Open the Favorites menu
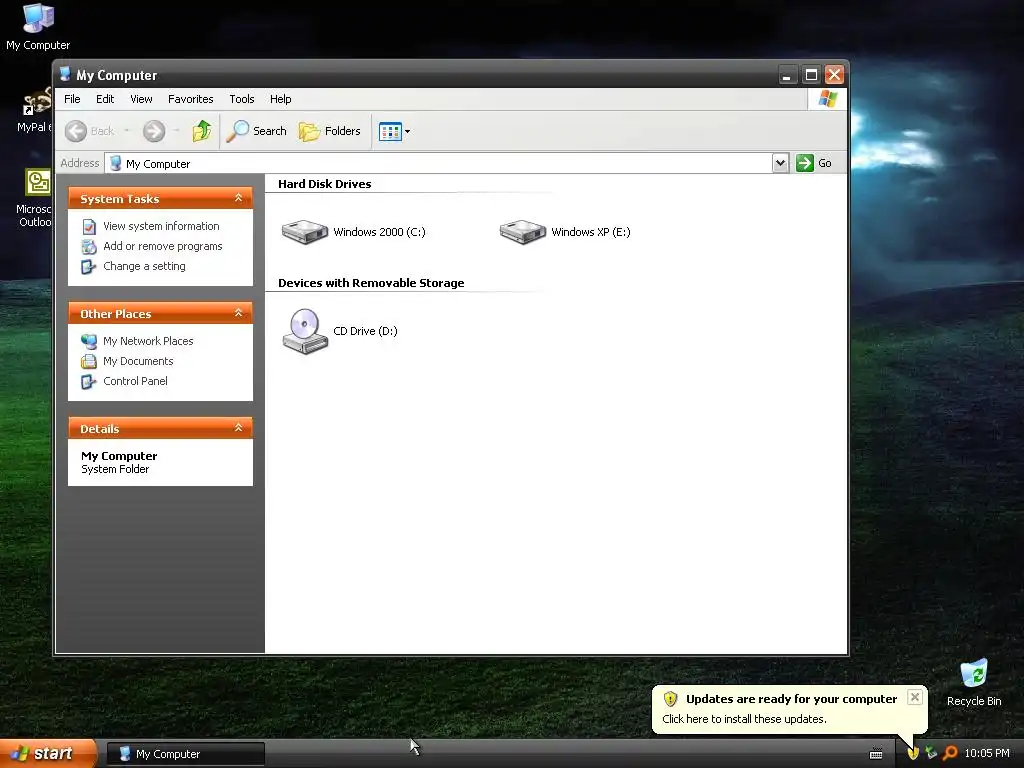The width and height of the screenshot is (1024, 768). tap(191, 99)
